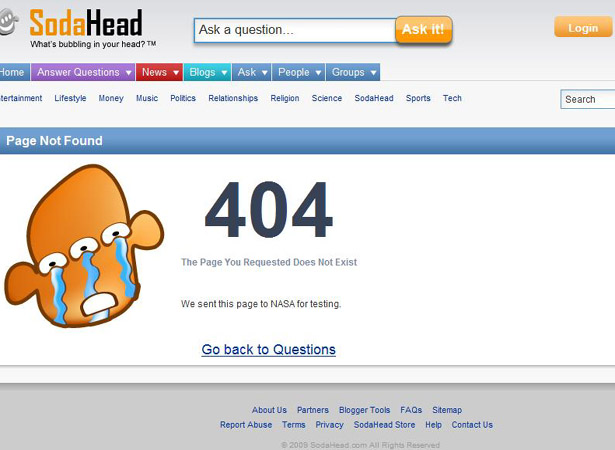
Task: Open the Partners footer link
Action: pos(313,410)
